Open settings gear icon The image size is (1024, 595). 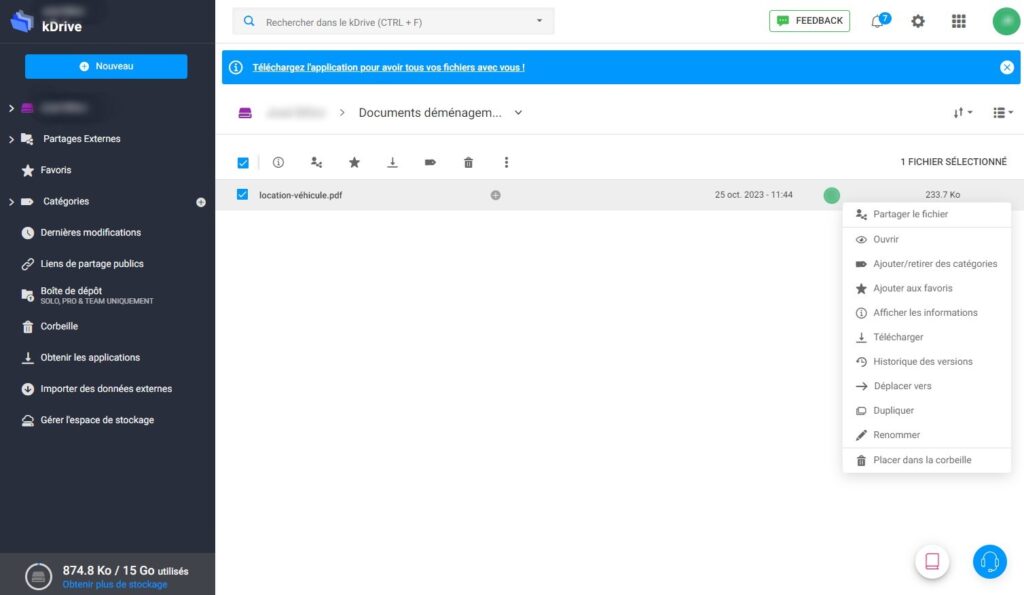(x=918, y=22)
